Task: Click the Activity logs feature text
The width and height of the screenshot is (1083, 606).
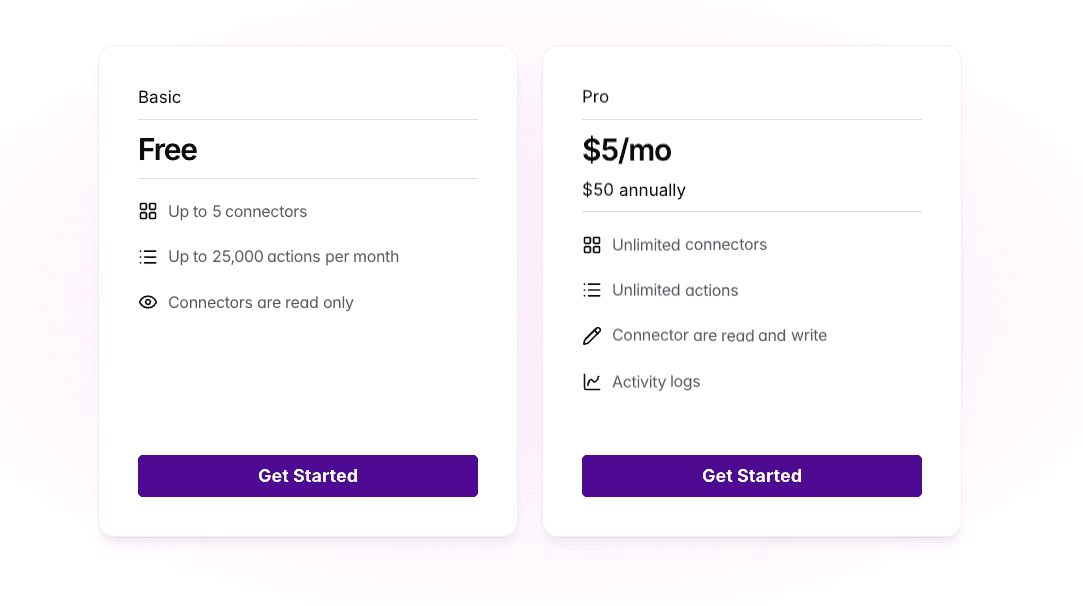Action: (656, 382)
